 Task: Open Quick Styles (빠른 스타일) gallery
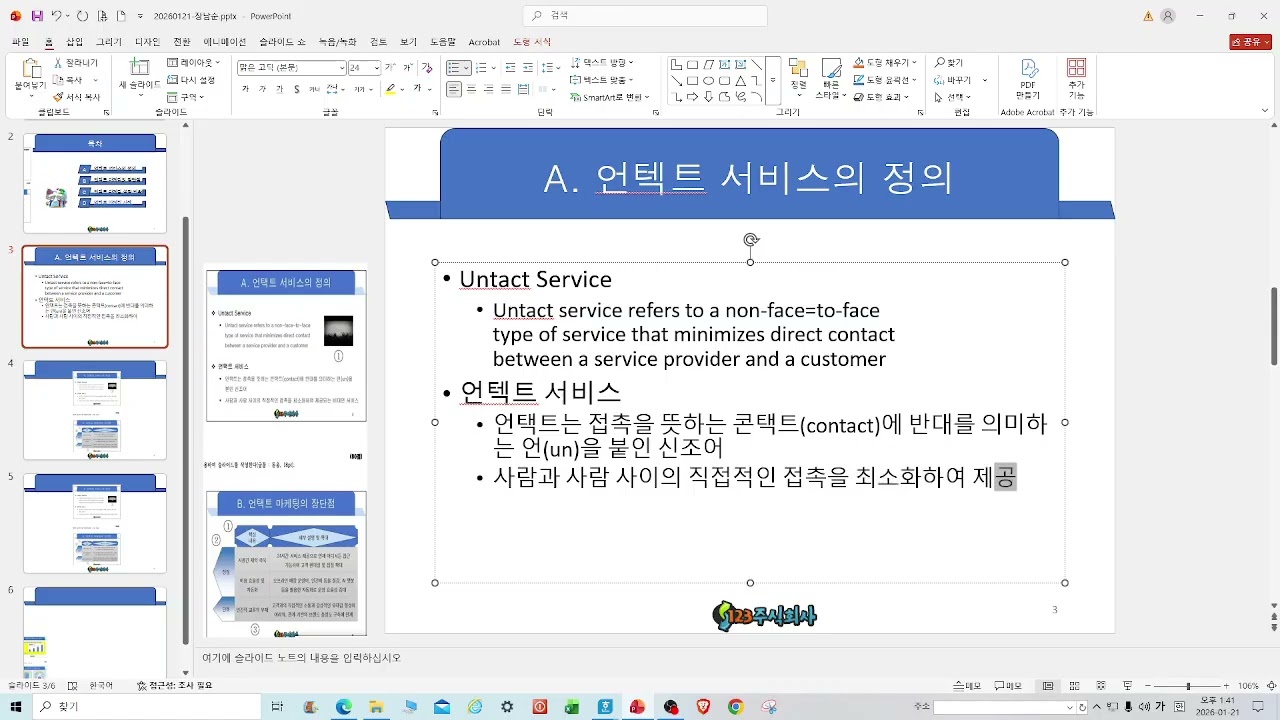pos(831,78)
